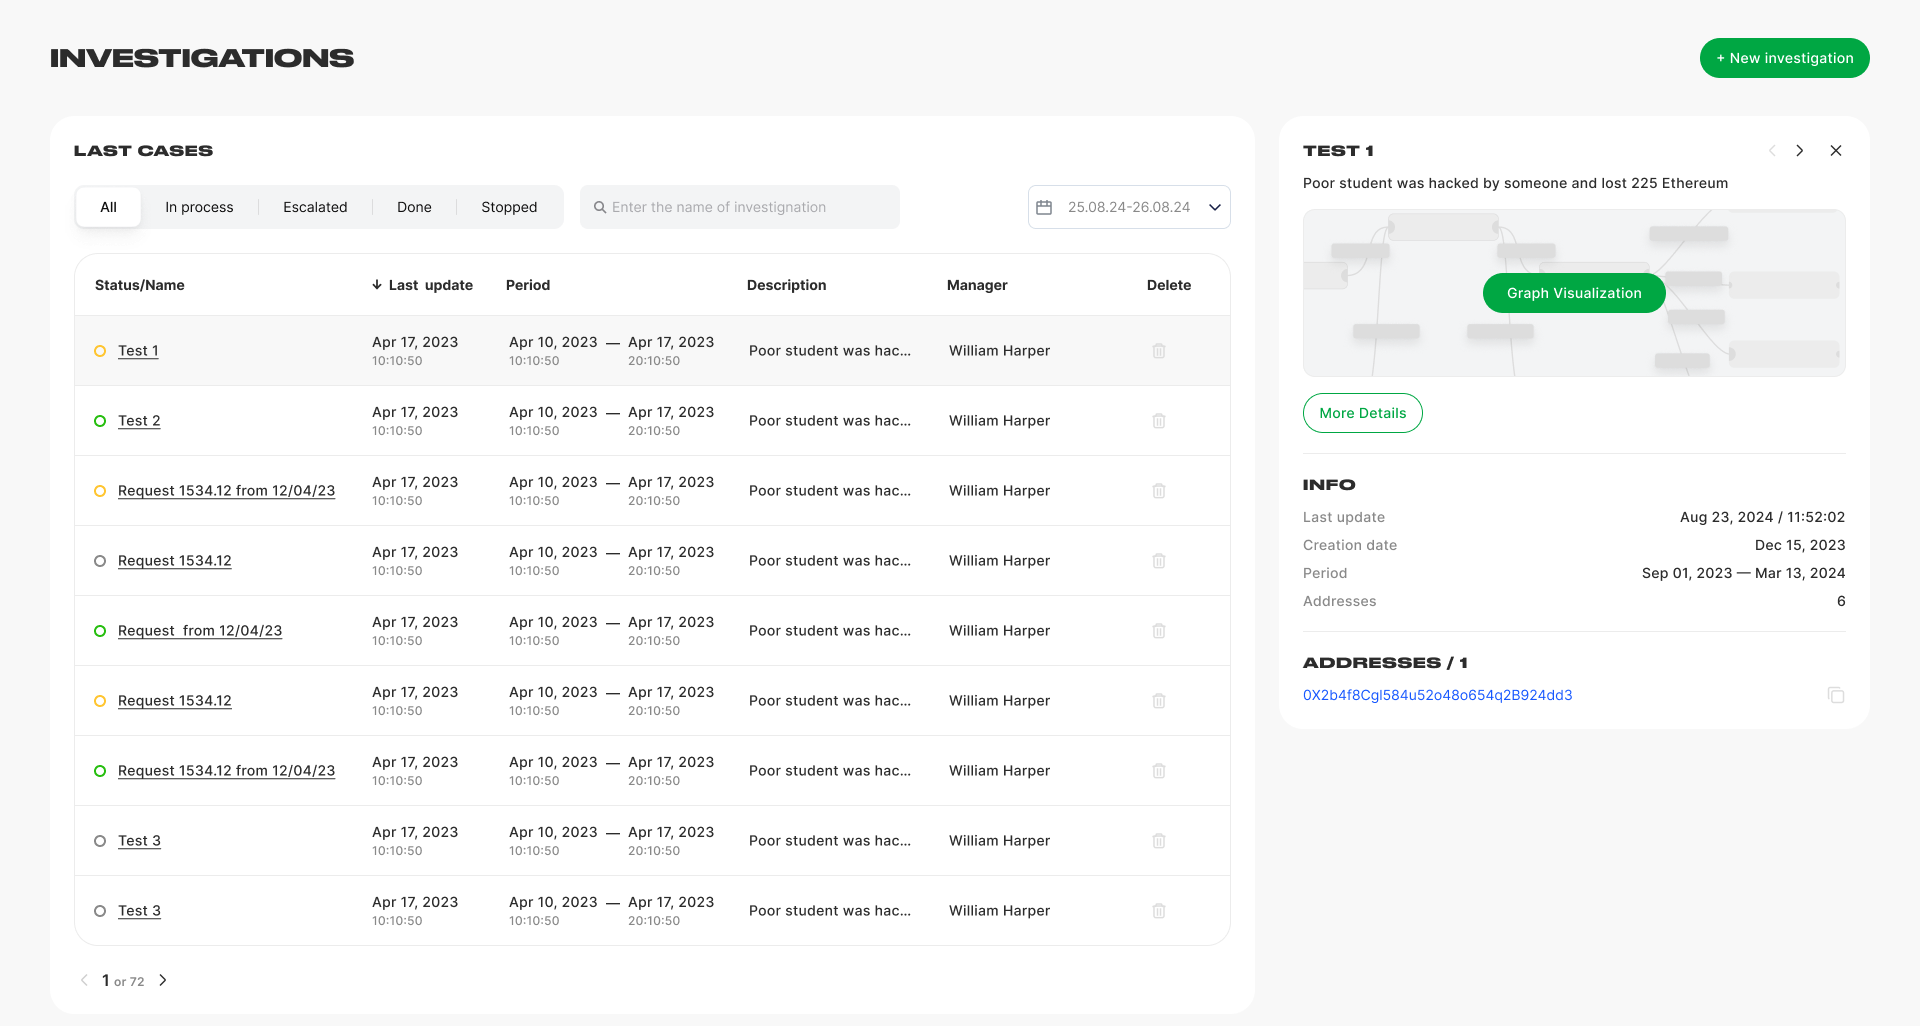
Task: Click description text in Test 2 row
Action: click(830, 421)
